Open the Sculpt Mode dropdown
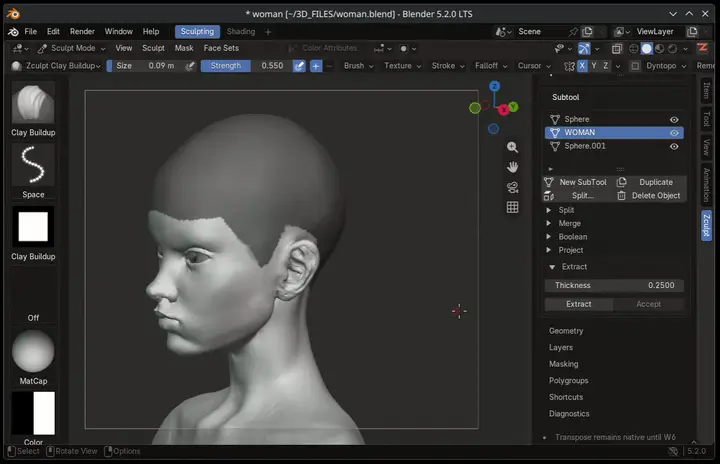Viewport: 720px width, 464px height. [72, 48]
